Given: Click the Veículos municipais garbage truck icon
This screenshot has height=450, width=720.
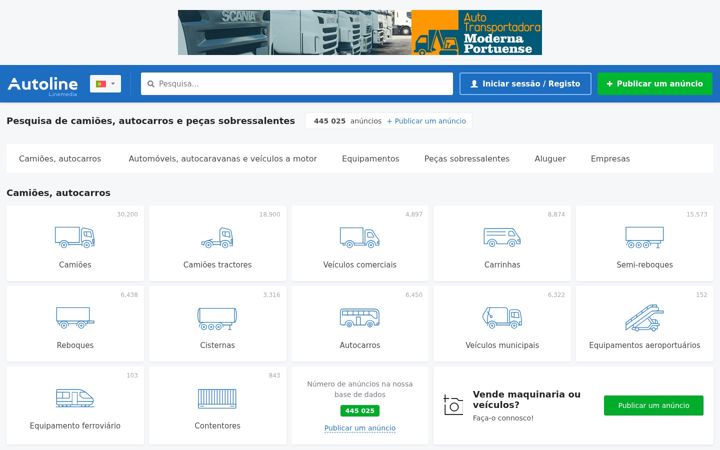Looking at the screenshot, I should pos(502,318).
